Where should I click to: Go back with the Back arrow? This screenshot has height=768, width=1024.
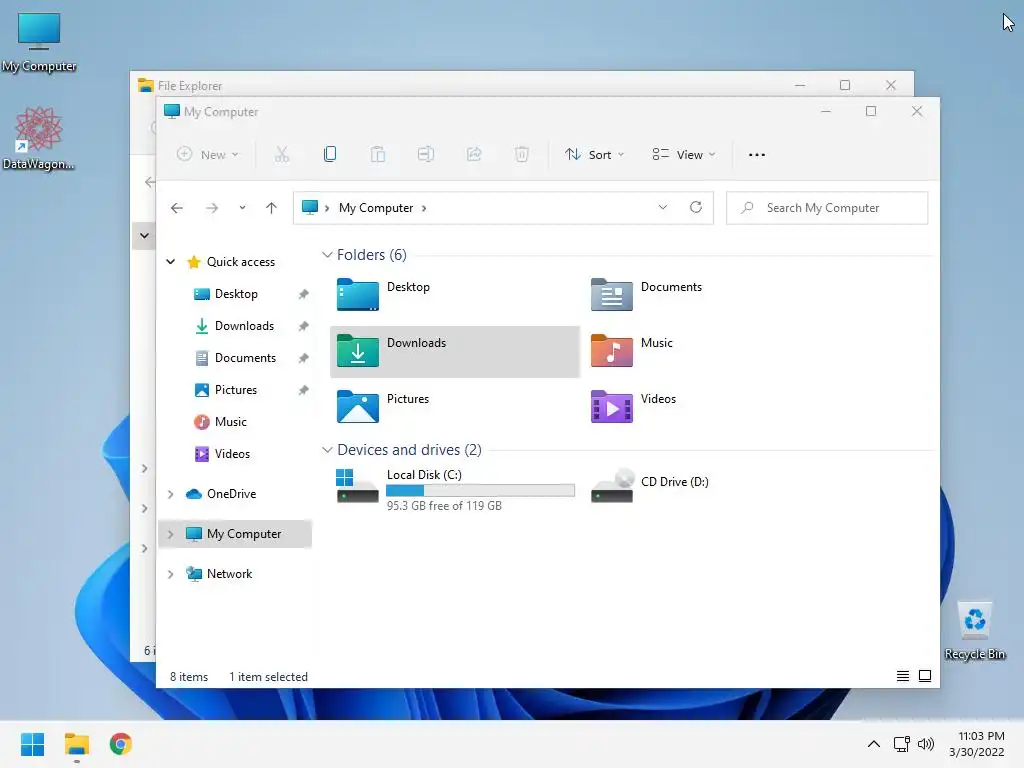pos(177,208)
